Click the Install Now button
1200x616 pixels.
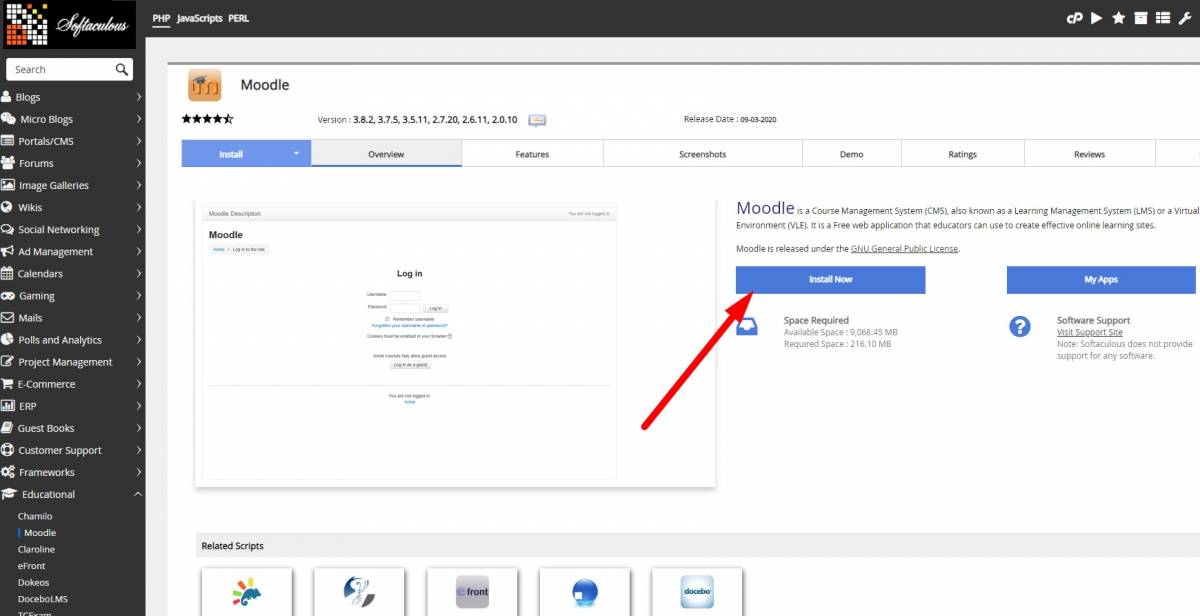(830, 279)
